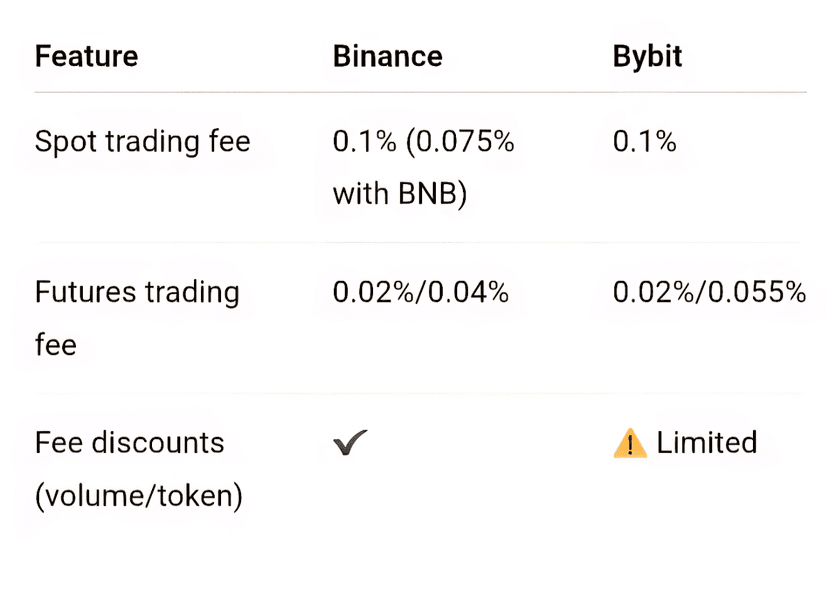Click the 'Fee discounts' label text

click(x=130, y=443)
